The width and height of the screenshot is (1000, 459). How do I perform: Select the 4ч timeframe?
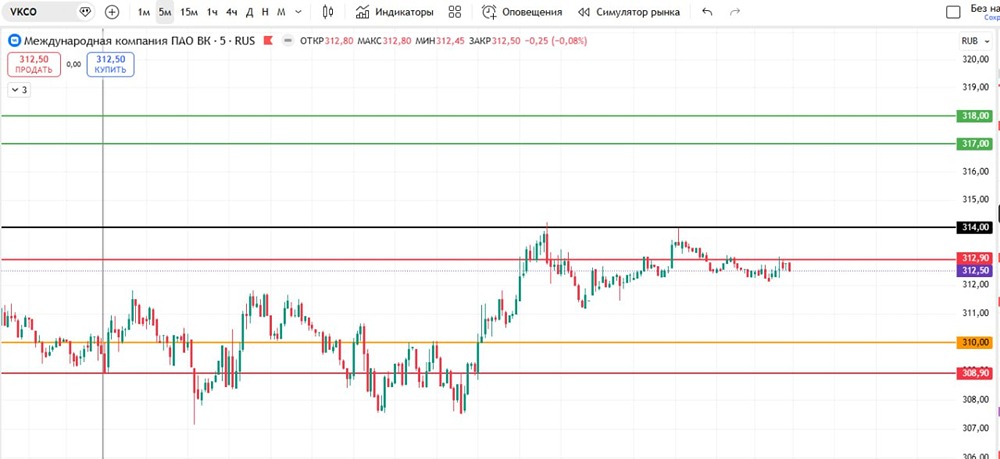tap(232, 12)
